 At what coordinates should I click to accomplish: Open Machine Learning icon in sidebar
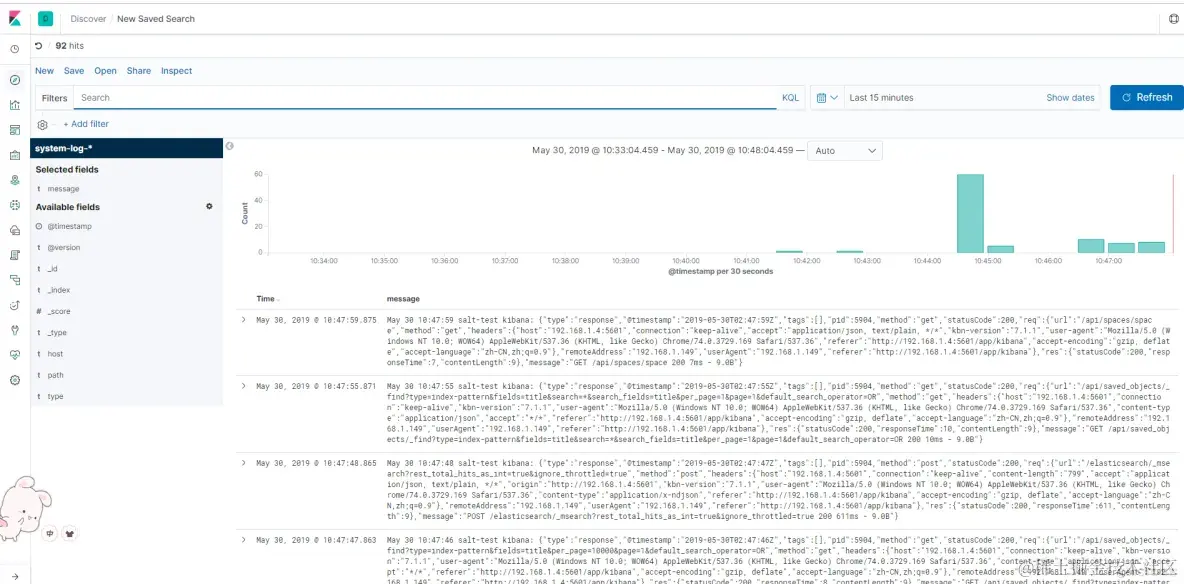14,205
